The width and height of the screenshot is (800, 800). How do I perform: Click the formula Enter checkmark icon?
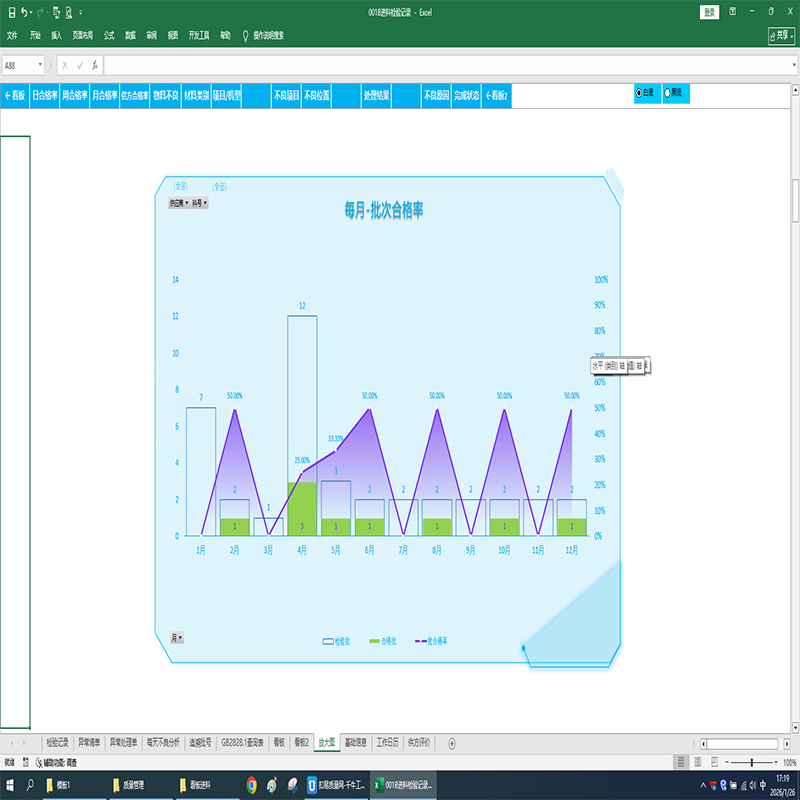80,65
